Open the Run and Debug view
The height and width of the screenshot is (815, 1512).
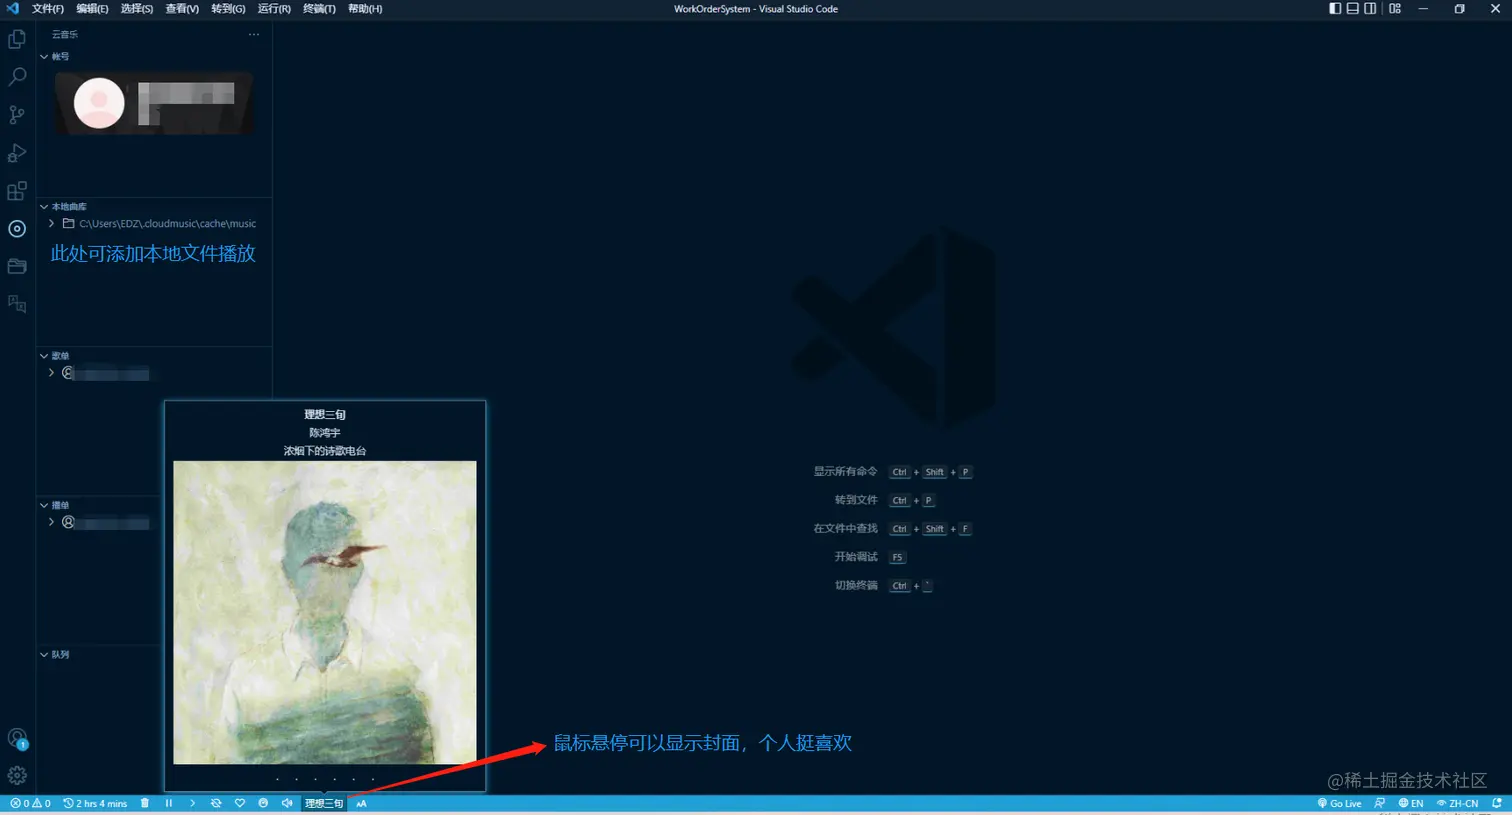click(x=17, y=153)
